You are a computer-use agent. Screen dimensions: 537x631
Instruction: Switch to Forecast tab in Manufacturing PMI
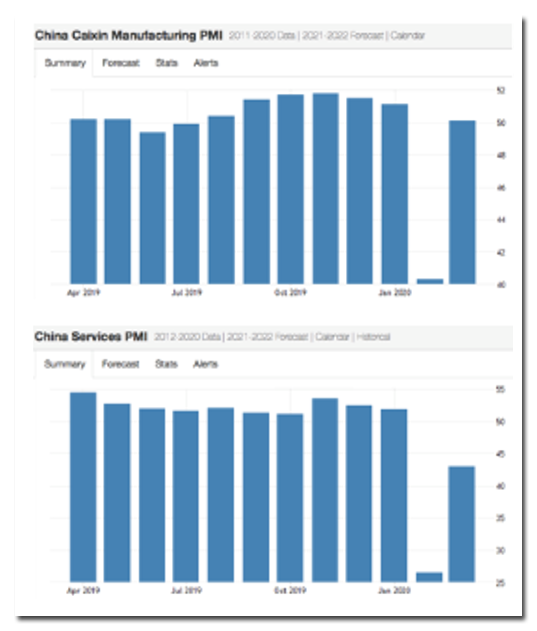tap(121, 63)
